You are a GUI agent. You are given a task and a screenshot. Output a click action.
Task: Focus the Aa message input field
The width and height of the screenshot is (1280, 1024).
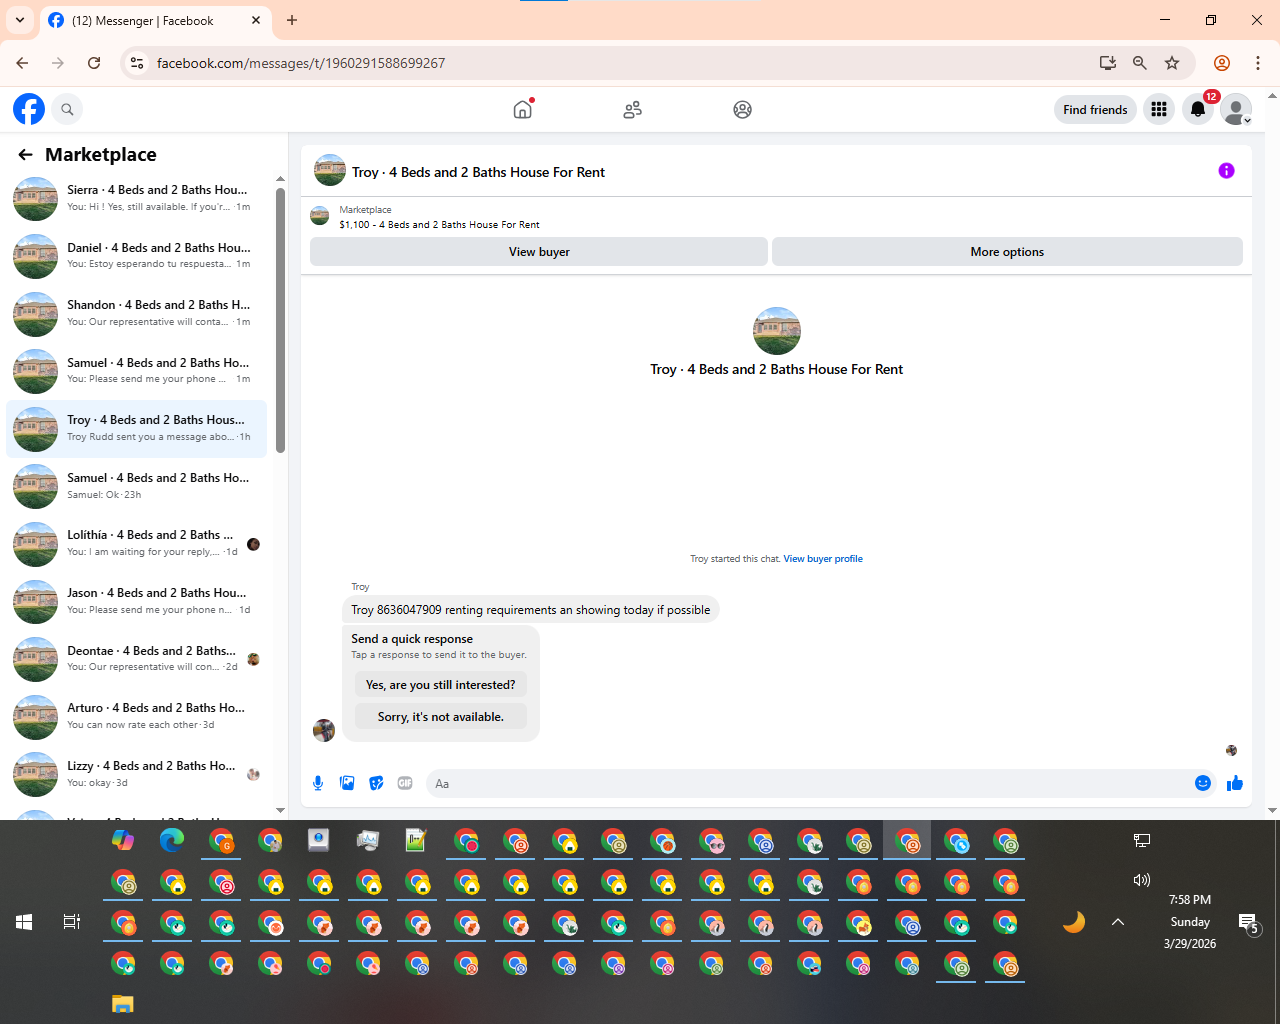806,783
